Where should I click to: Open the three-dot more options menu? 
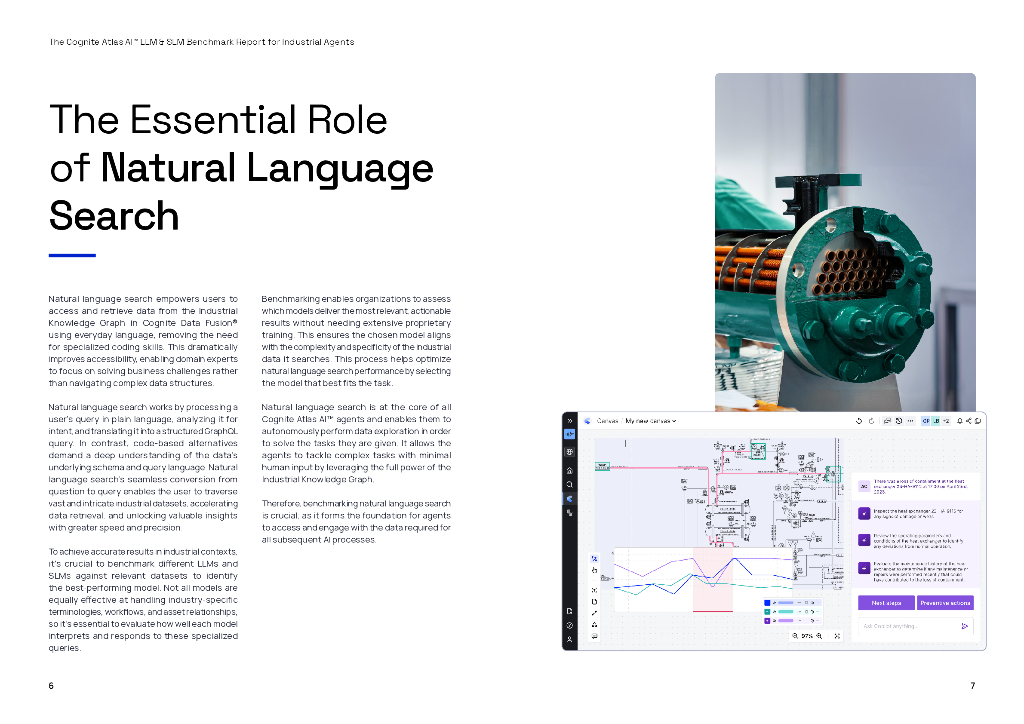coord(910,421)
